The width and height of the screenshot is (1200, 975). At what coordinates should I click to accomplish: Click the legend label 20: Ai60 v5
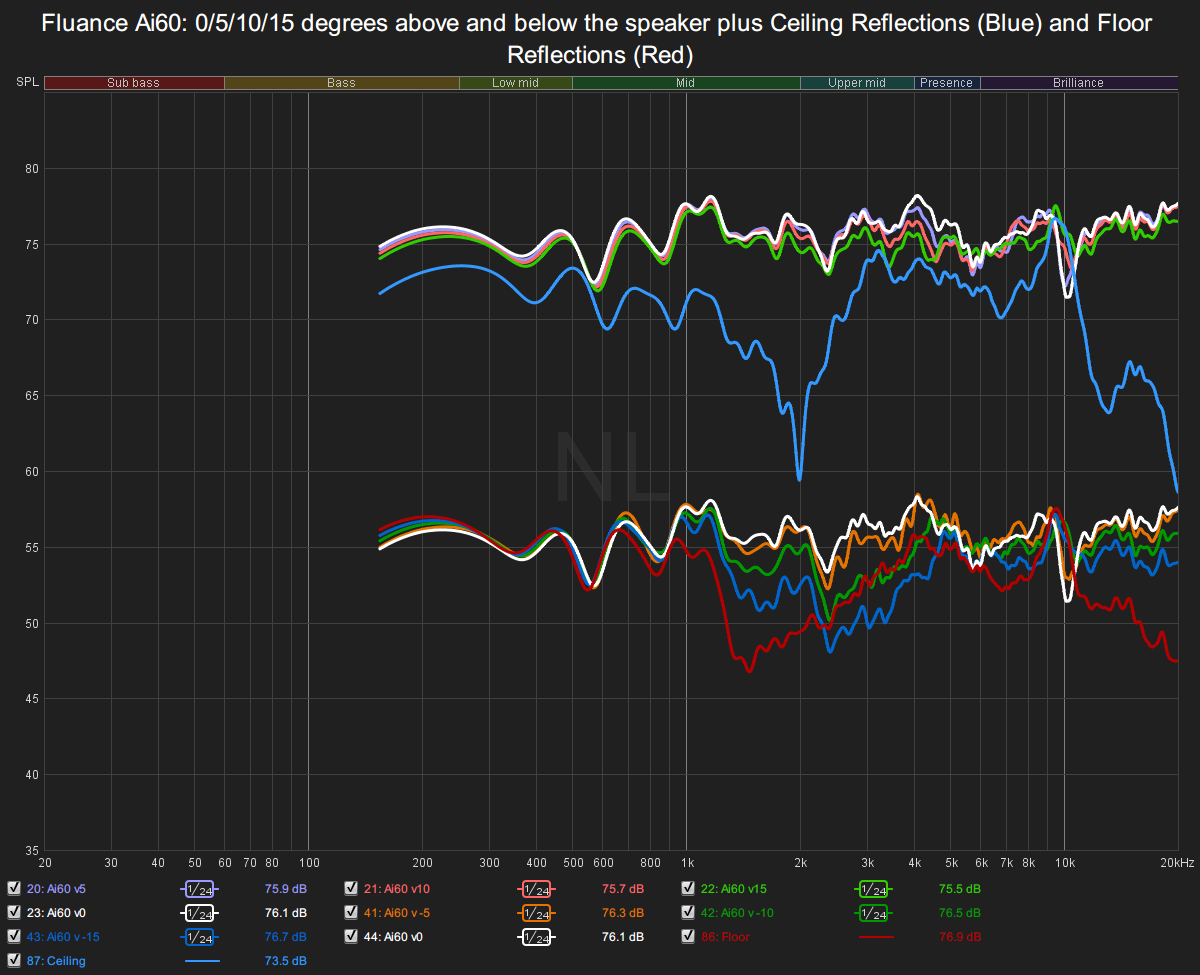click(57, 888)
